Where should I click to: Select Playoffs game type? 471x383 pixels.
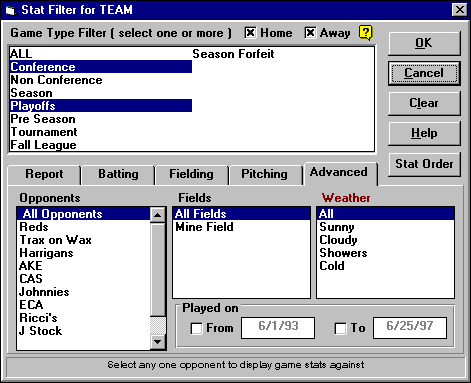(x=101, y=106)
